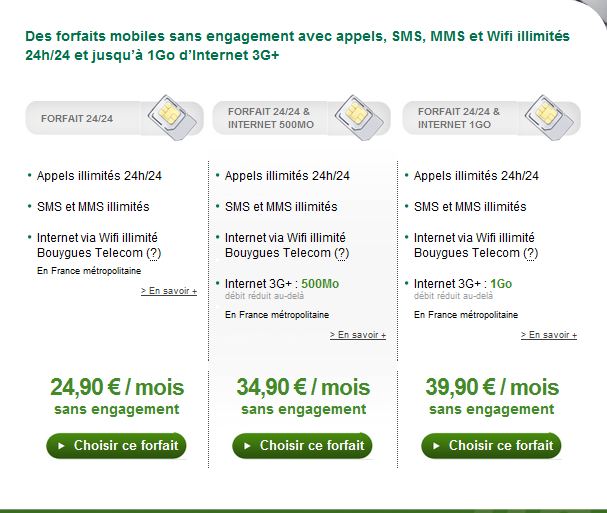Click the SIM card icon for Internet 1GO plan
Image resolution: width=607 pixels, height=513 pixels.
(549, 118)
